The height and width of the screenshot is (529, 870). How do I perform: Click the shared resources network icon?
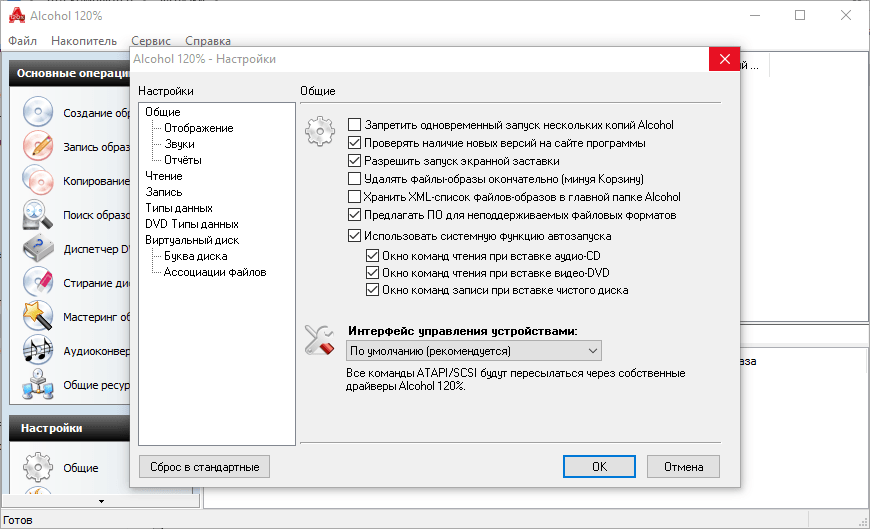[38, 384]
